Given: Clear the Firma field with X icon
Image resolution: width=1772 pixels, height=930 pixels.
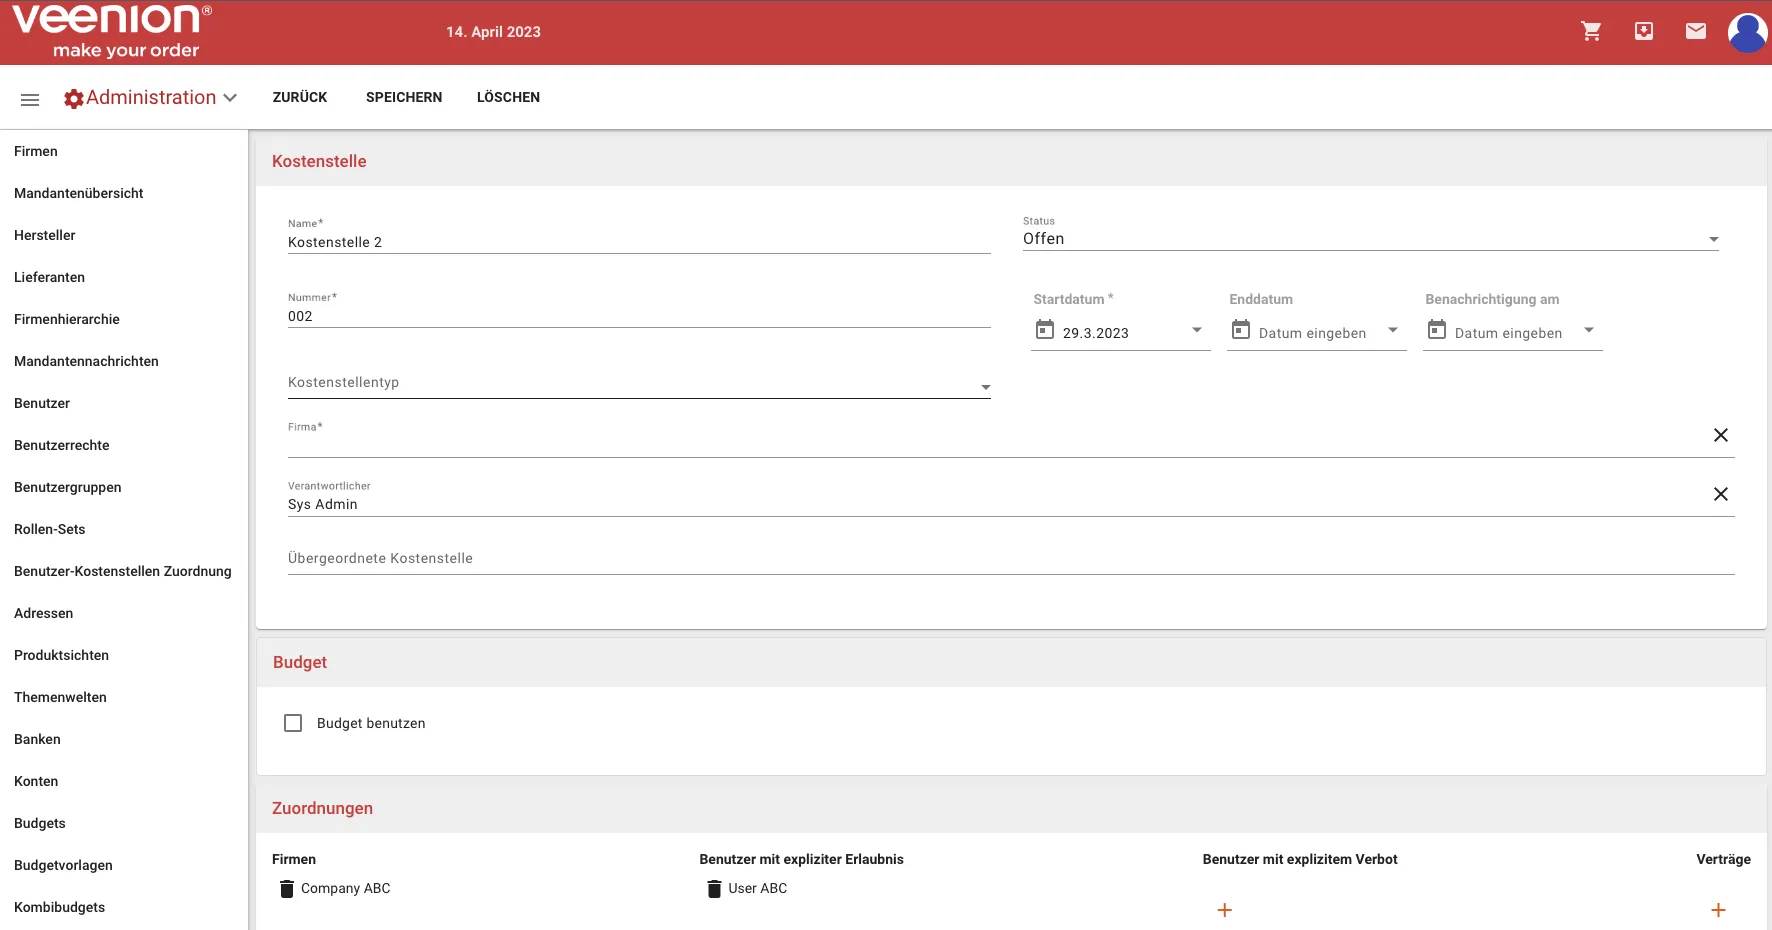Looking at the screenshot, I should [x=1720, y=435].
